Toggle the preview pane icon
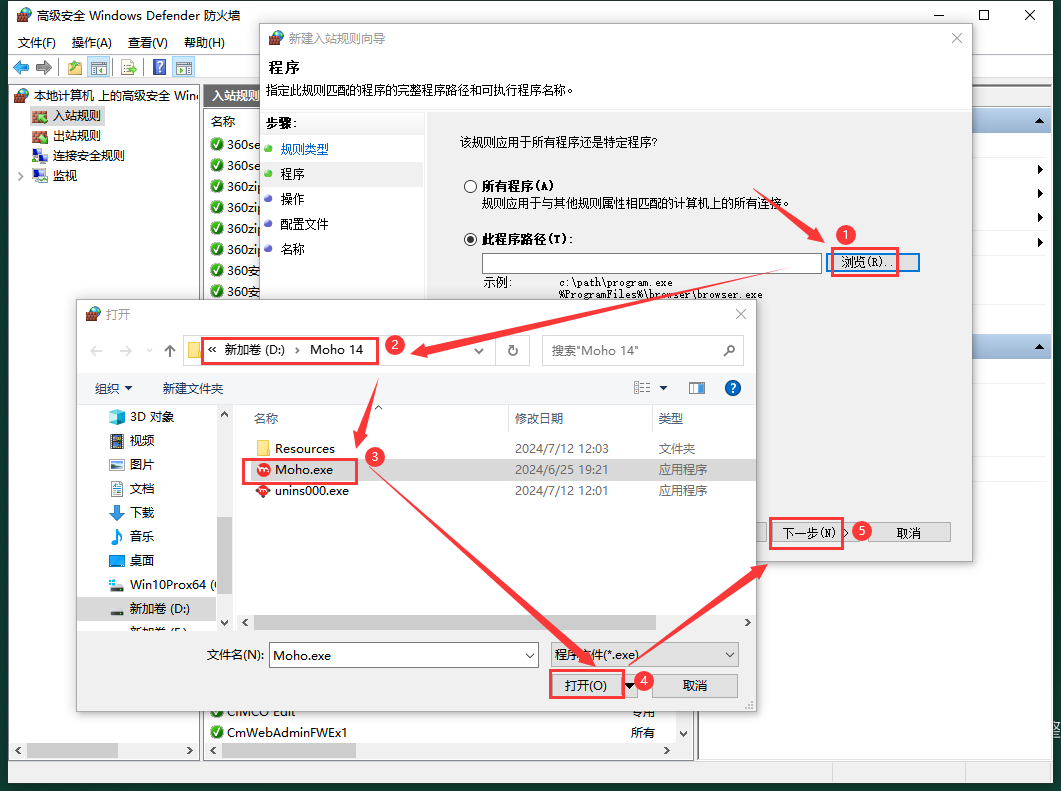This screenshot has height=791, width=1061. click(x=696, y=388)
